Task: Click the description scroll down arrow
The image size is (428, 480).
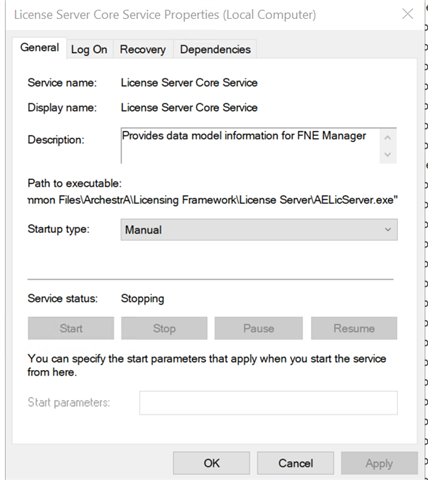Action: tap(388, 154)
